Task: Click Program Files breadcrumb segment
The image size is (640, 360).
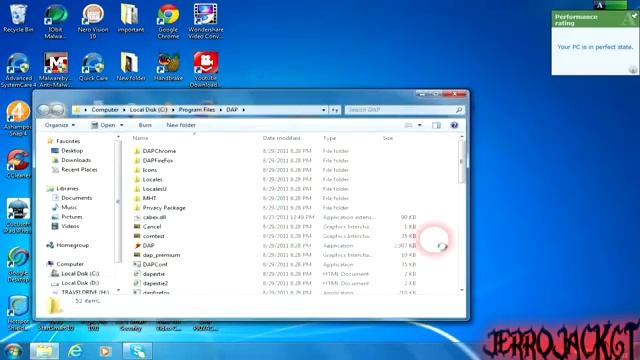Action: pos(197,110)
